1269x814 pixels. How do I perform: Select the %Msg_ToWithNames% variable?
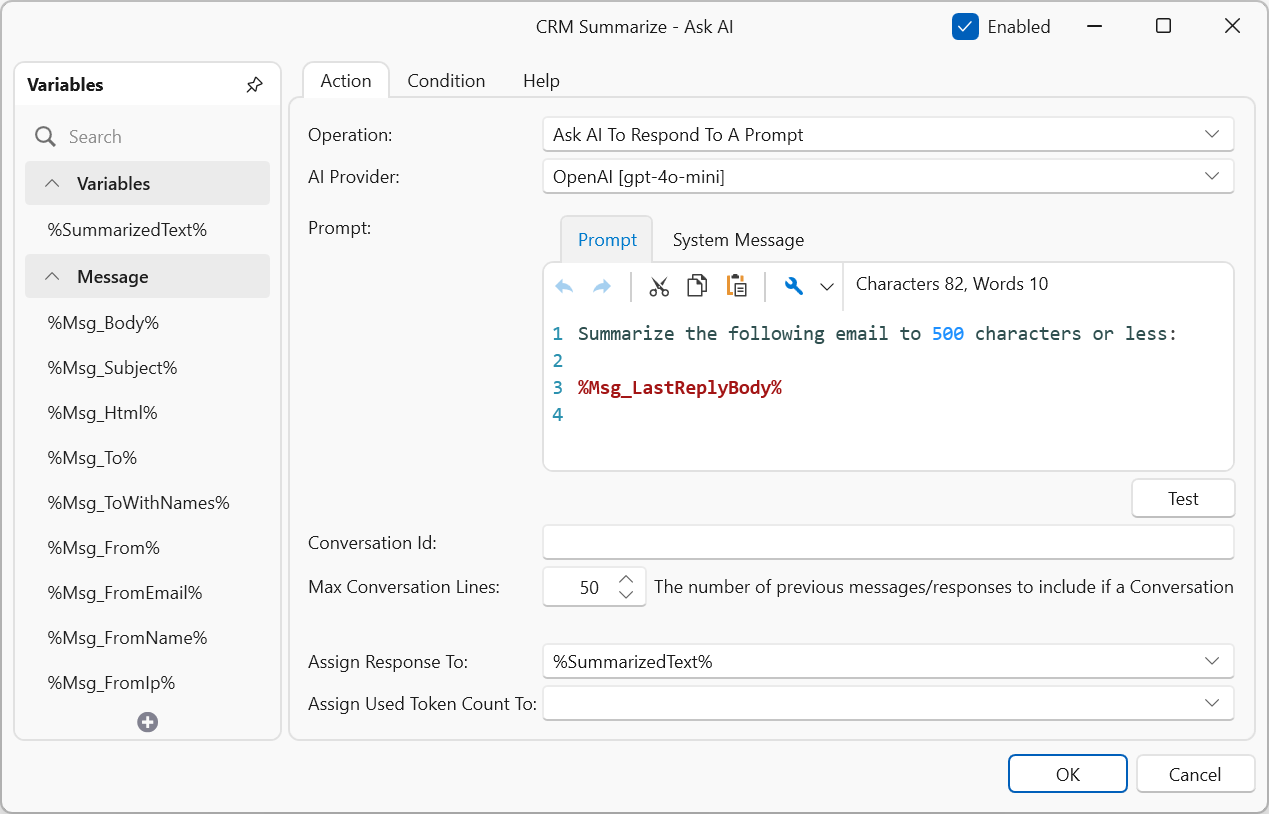138,503
